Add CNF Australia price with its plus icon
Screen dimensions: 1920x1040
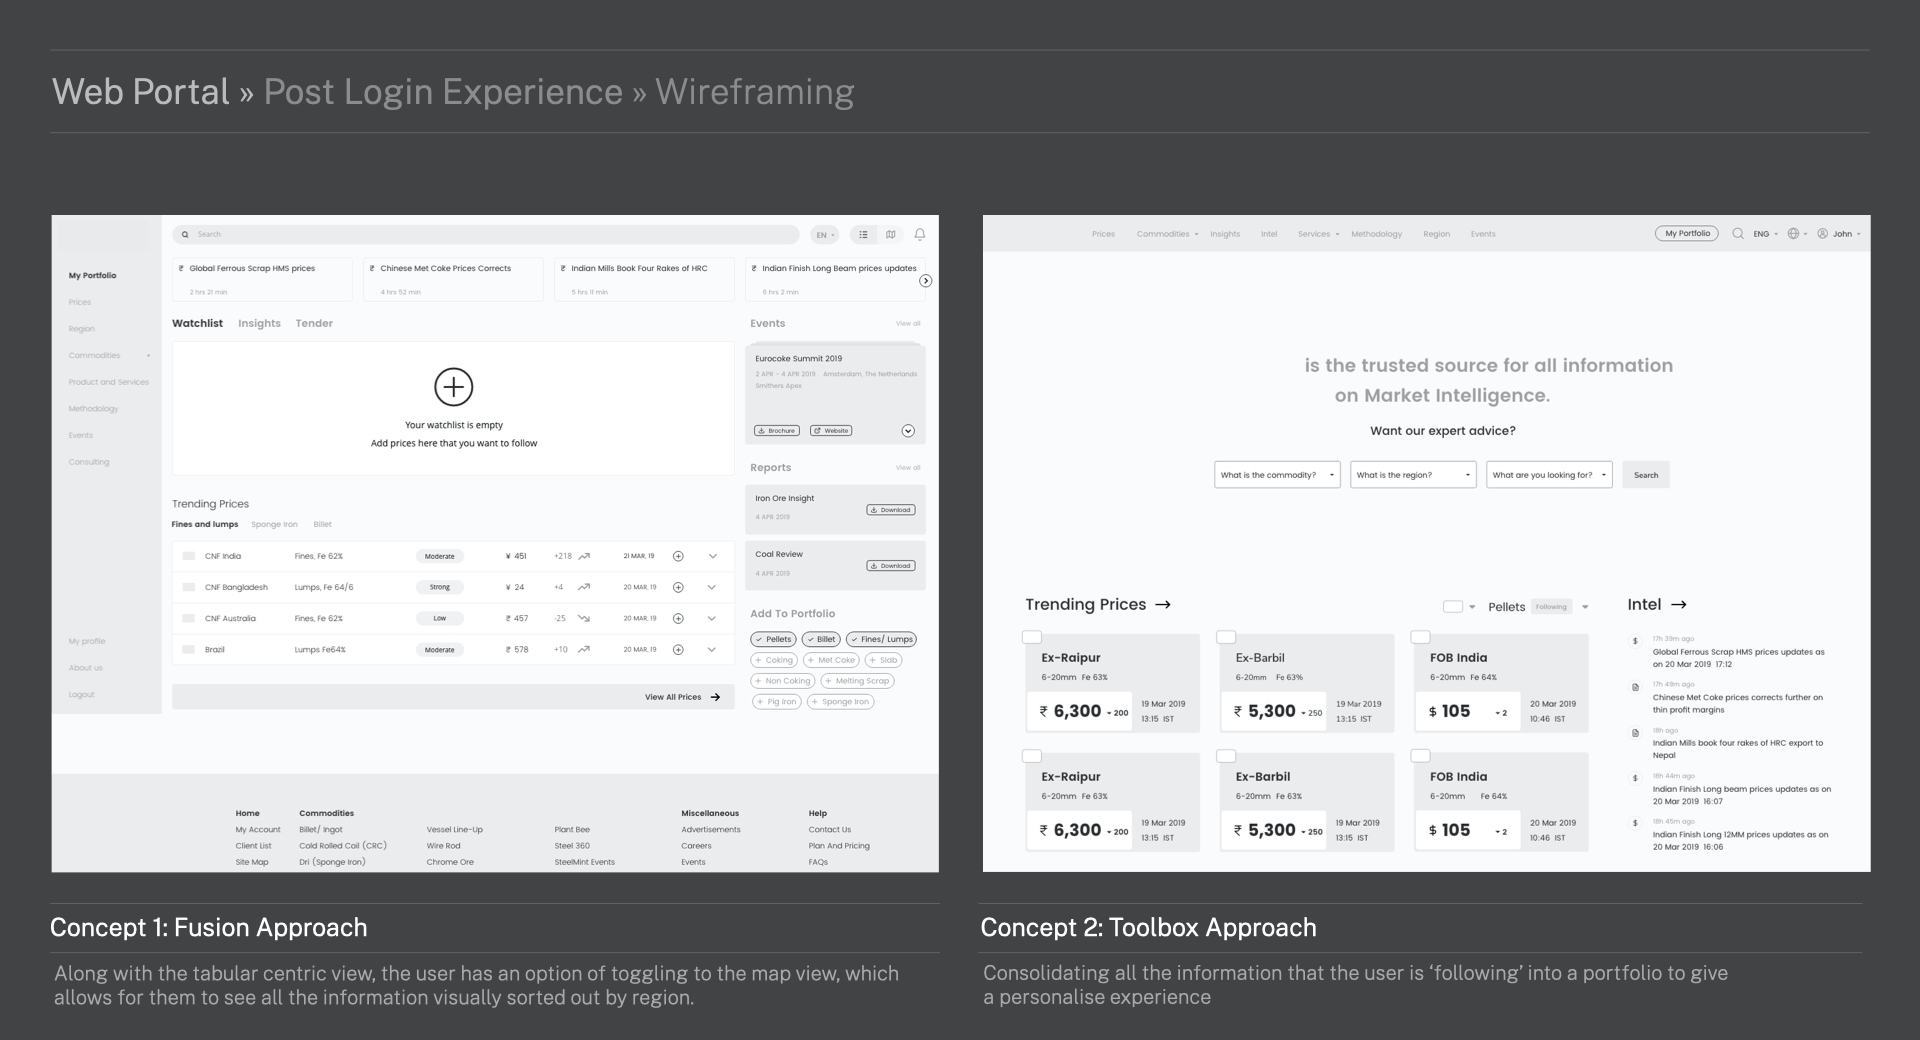tap(678, 619)
